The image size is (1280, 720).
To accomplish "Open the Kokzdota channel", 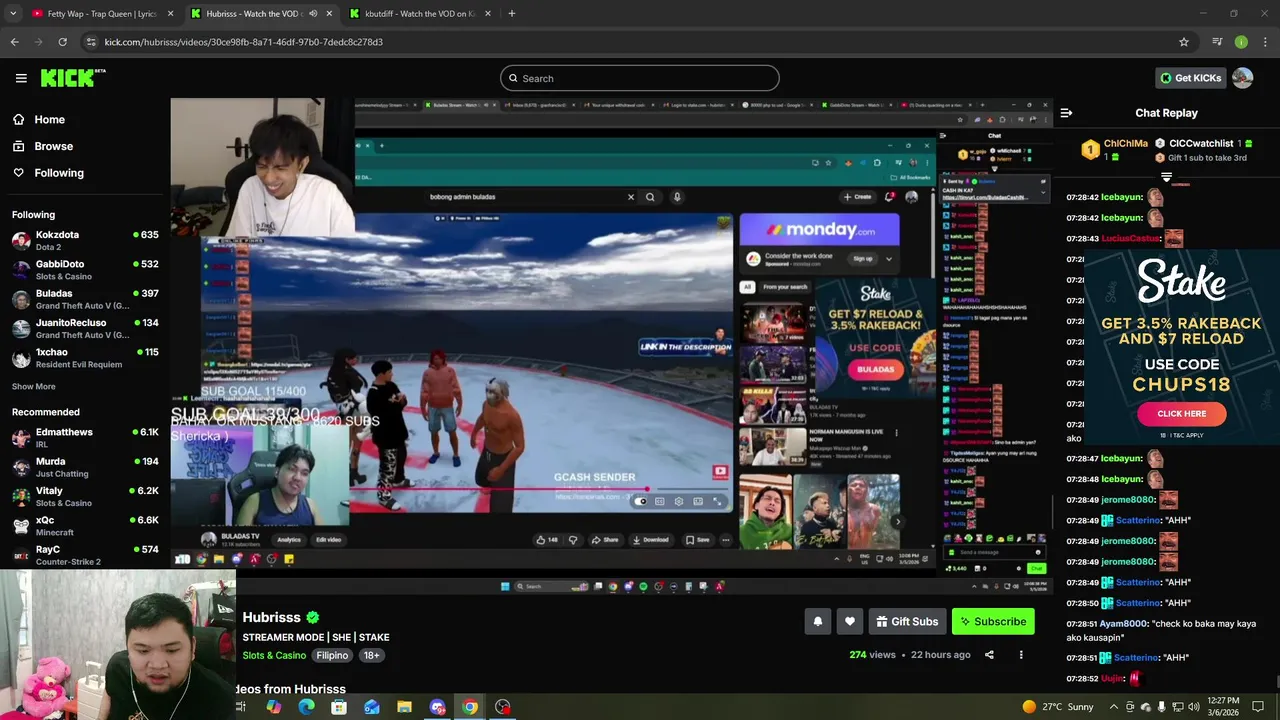I will [x=85, y=240].
